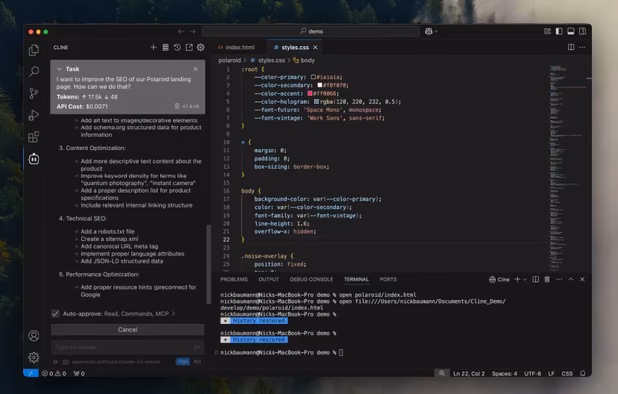Select the TERMINAL panel tab
The image size is (618, 394).
click(356, 279)
